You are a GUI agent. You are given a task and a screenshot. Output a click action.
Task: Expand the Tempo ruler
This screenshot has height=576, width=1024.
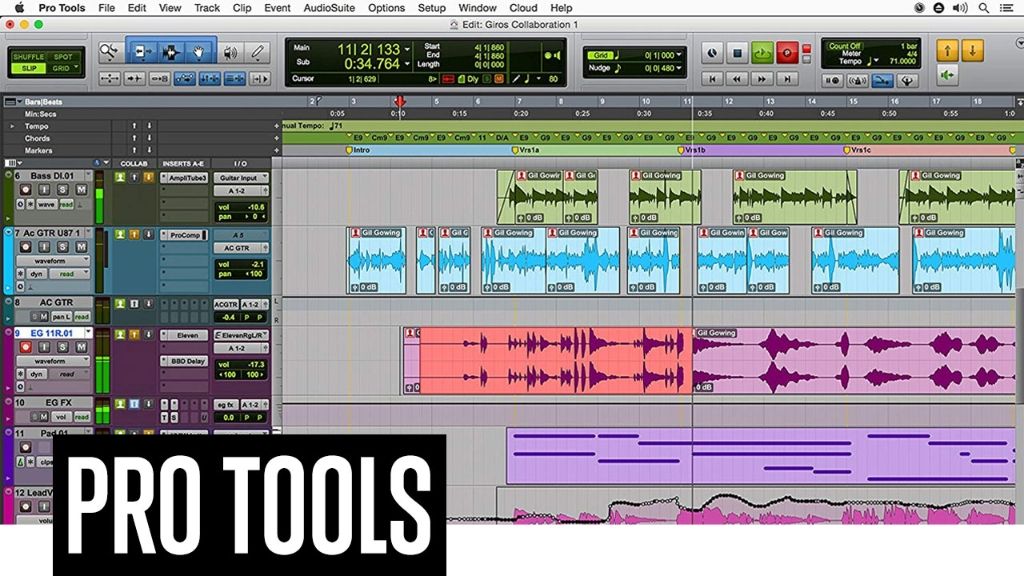(12, 126)
